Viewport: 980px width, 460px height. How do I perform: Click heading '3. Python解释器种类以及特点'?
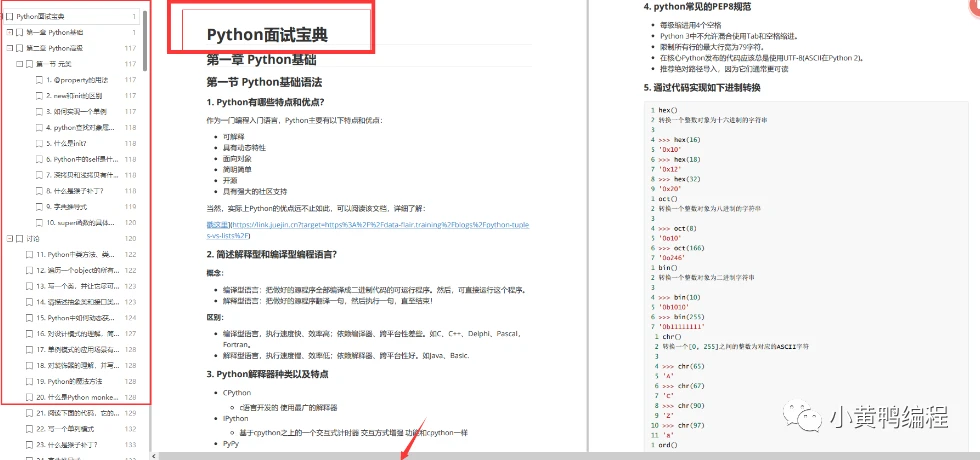tap(268, 374)
